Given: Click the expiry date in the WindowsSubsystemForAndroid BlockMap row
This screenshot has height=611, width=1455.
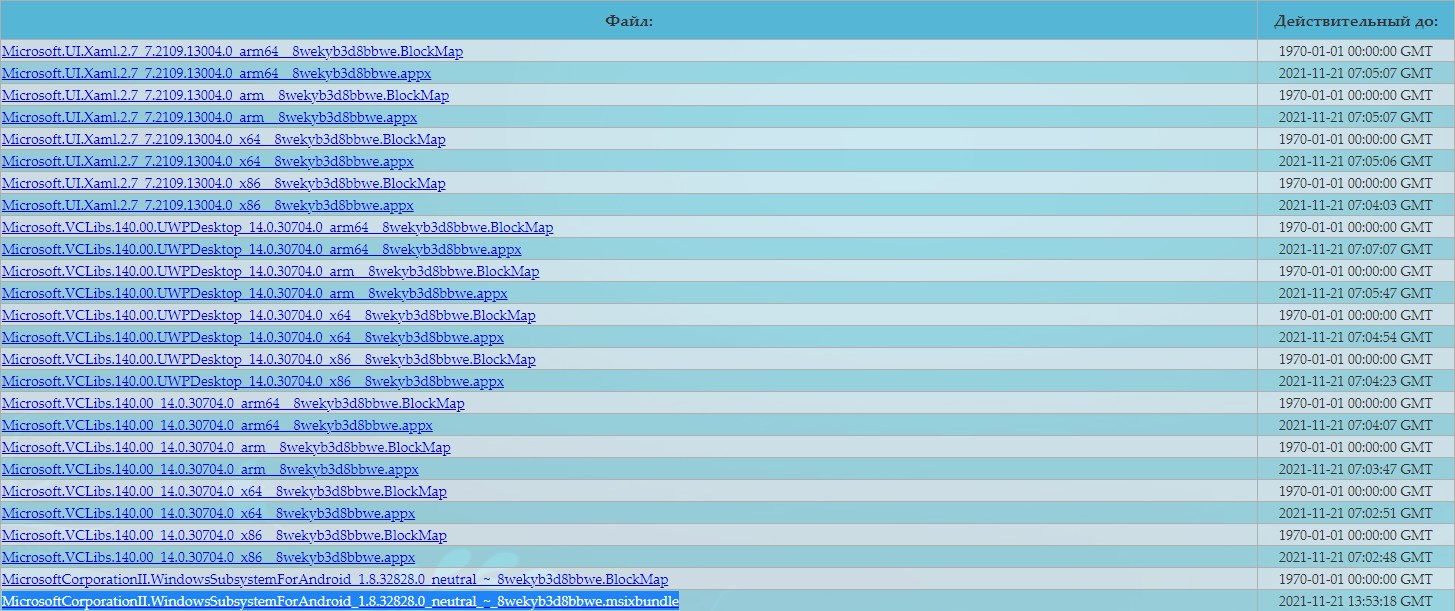Looking at the screenshot, I should click(x=1356, y=579).
